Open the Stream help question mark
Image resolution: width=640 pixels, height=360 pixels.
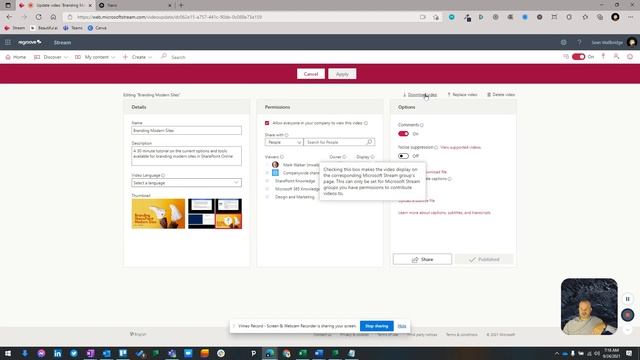[579, 42]
